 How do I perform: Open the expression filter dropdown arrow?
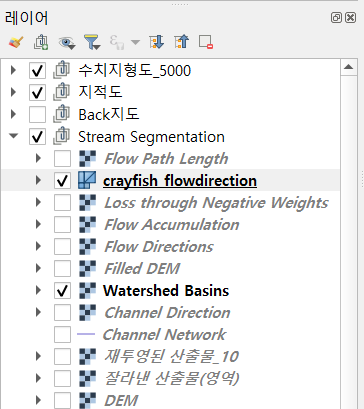(135, 42)
